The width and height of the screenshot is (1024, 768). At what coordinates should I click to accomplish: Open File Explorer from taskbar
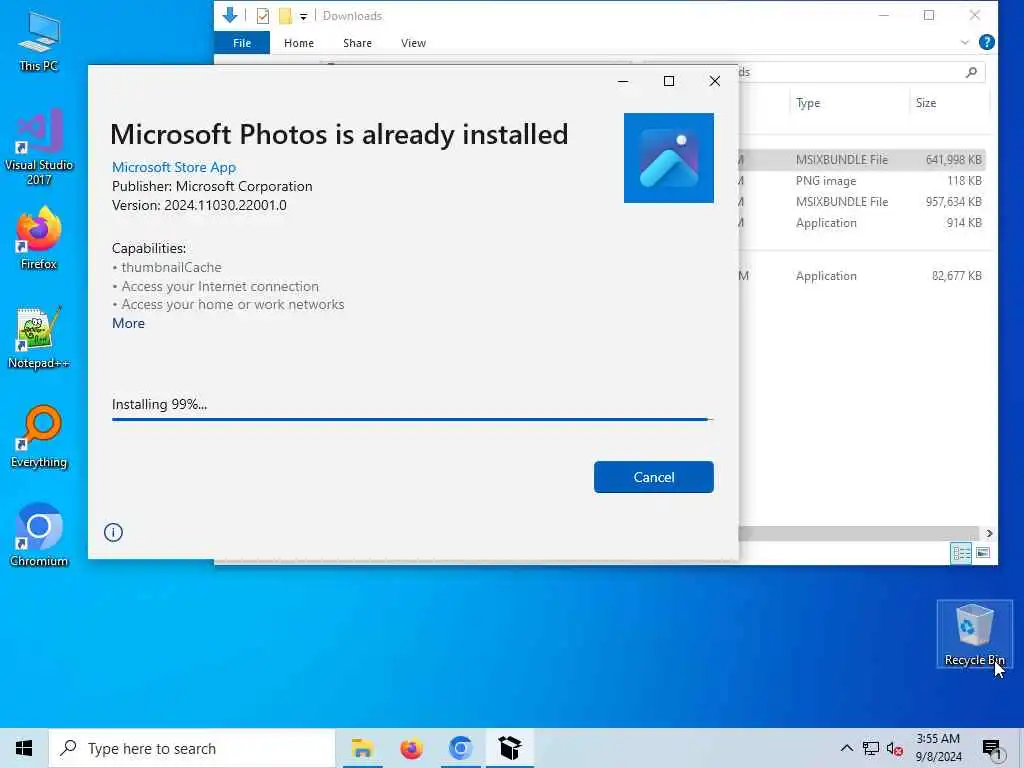pos(362,748)
